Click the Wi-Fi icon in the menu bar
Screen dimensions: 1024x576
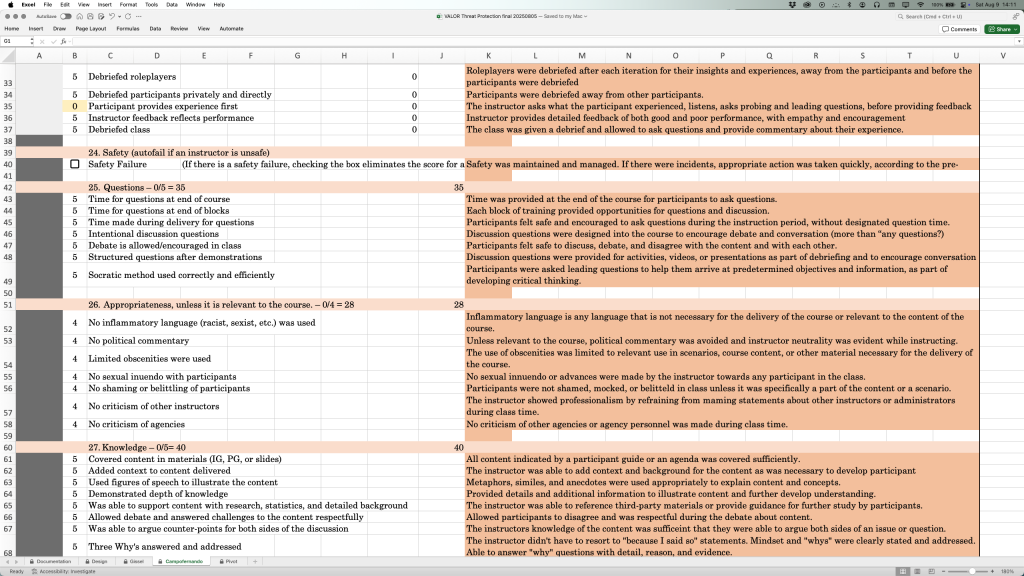tap(920, 5)
